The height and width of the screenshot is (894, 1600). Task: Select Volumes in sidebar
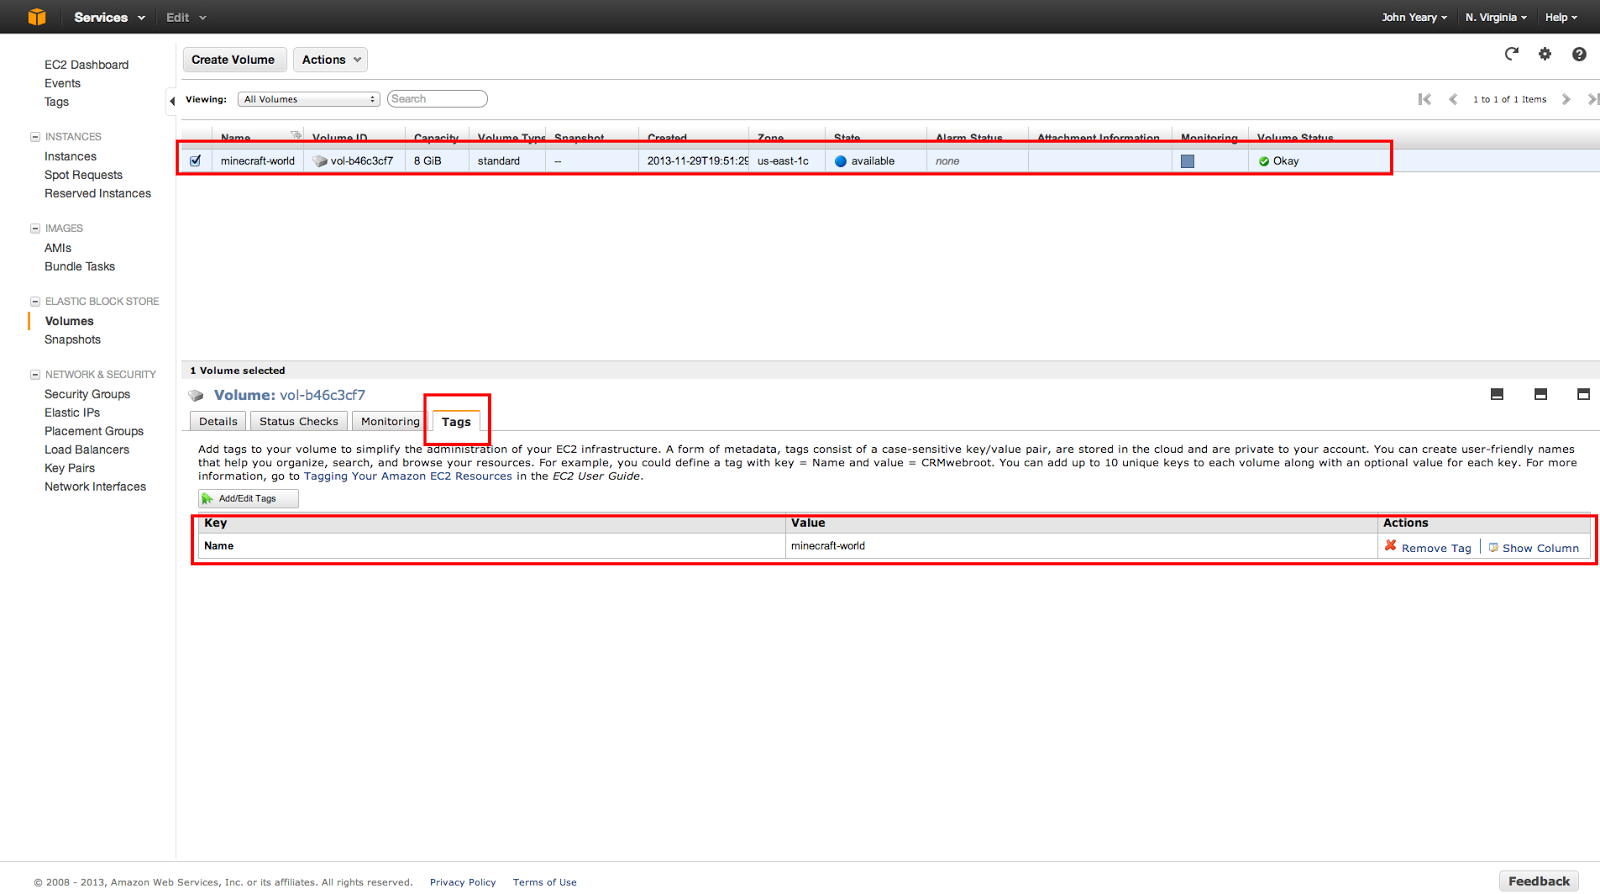69,321
